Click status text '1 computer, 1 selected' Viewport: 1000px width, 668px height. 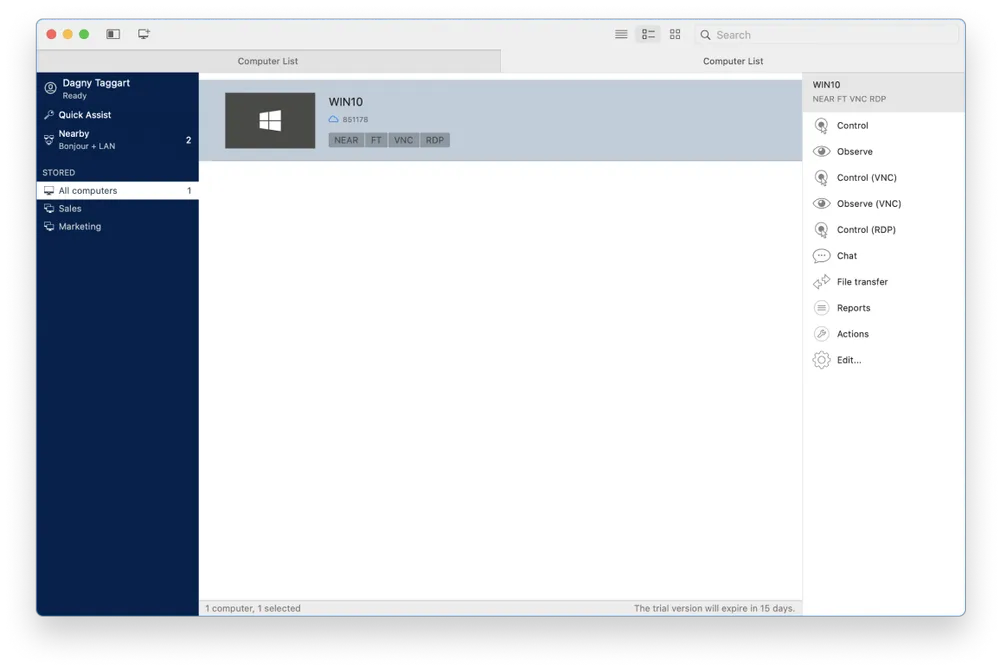pyautogui.click(x=253, y=609)
